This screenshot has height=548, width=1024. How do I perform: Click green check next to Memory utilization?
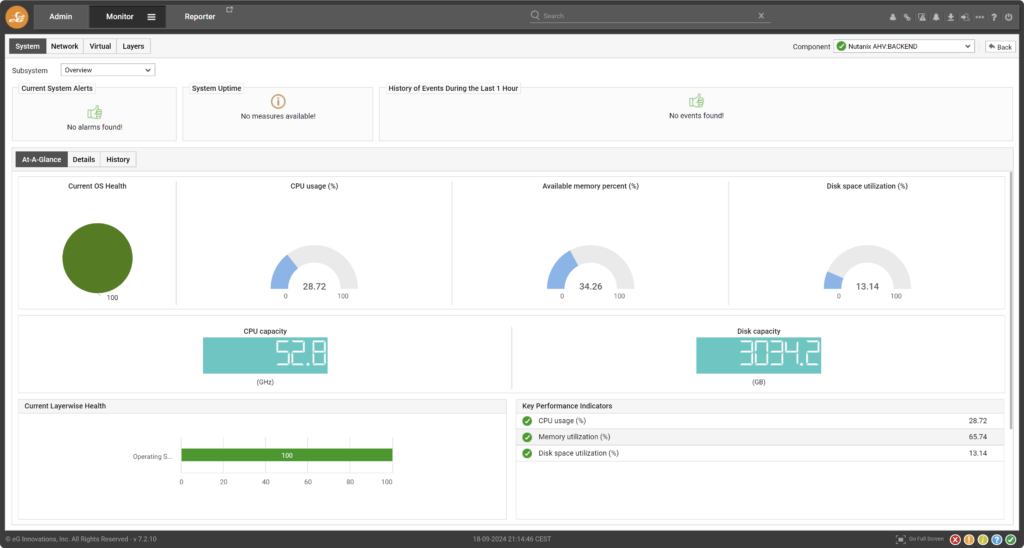tap(527, 437)
